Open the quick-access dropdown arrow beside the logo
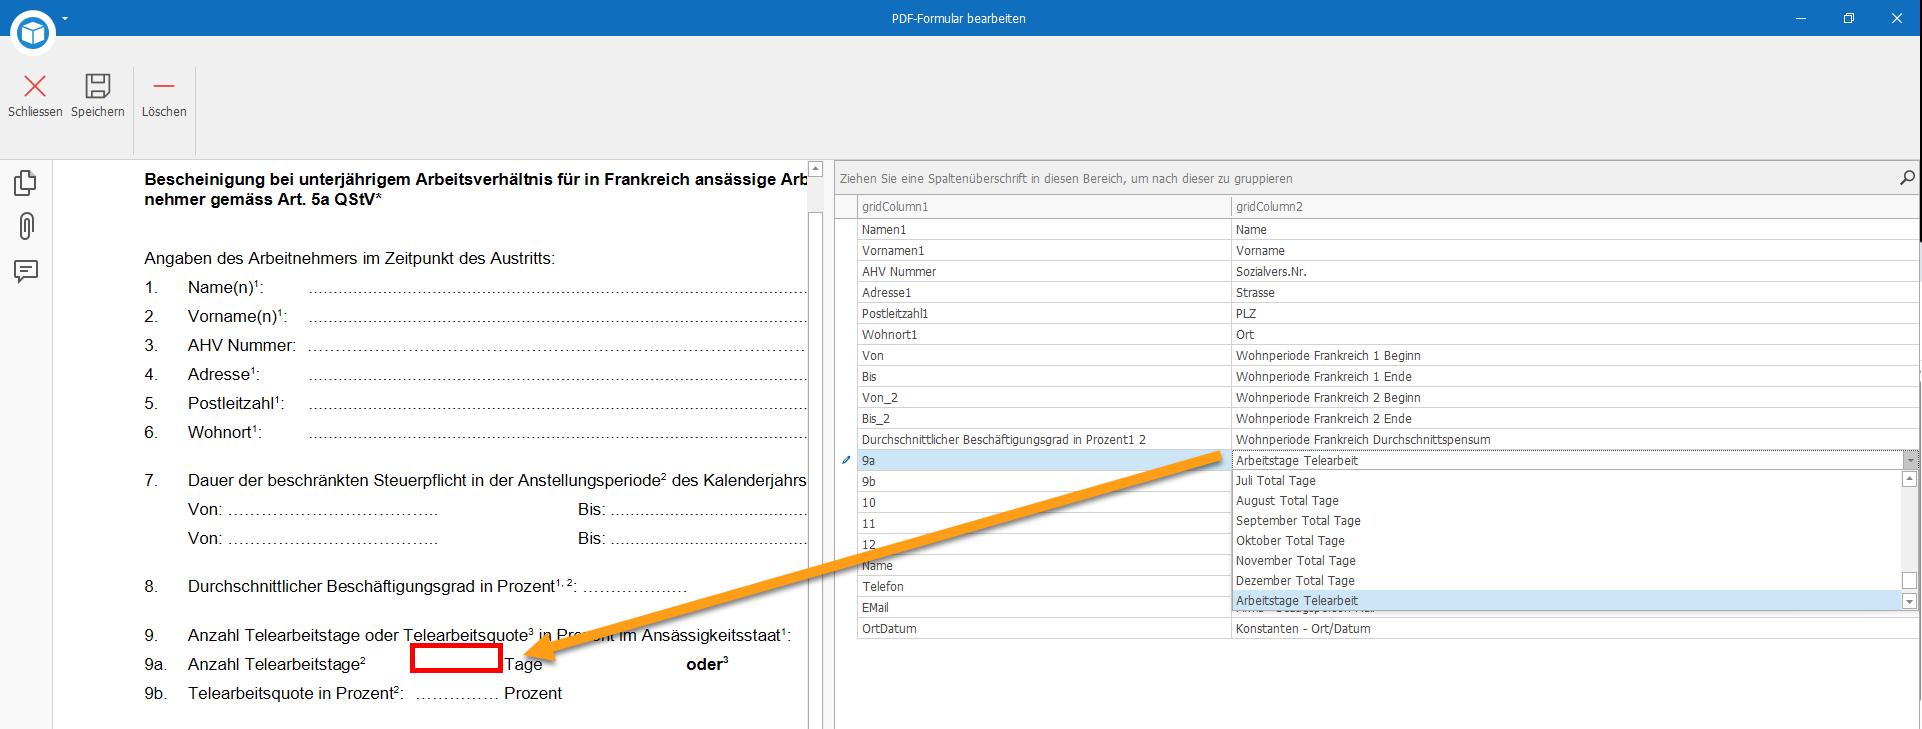1922x729 pixels. (65, 18)
